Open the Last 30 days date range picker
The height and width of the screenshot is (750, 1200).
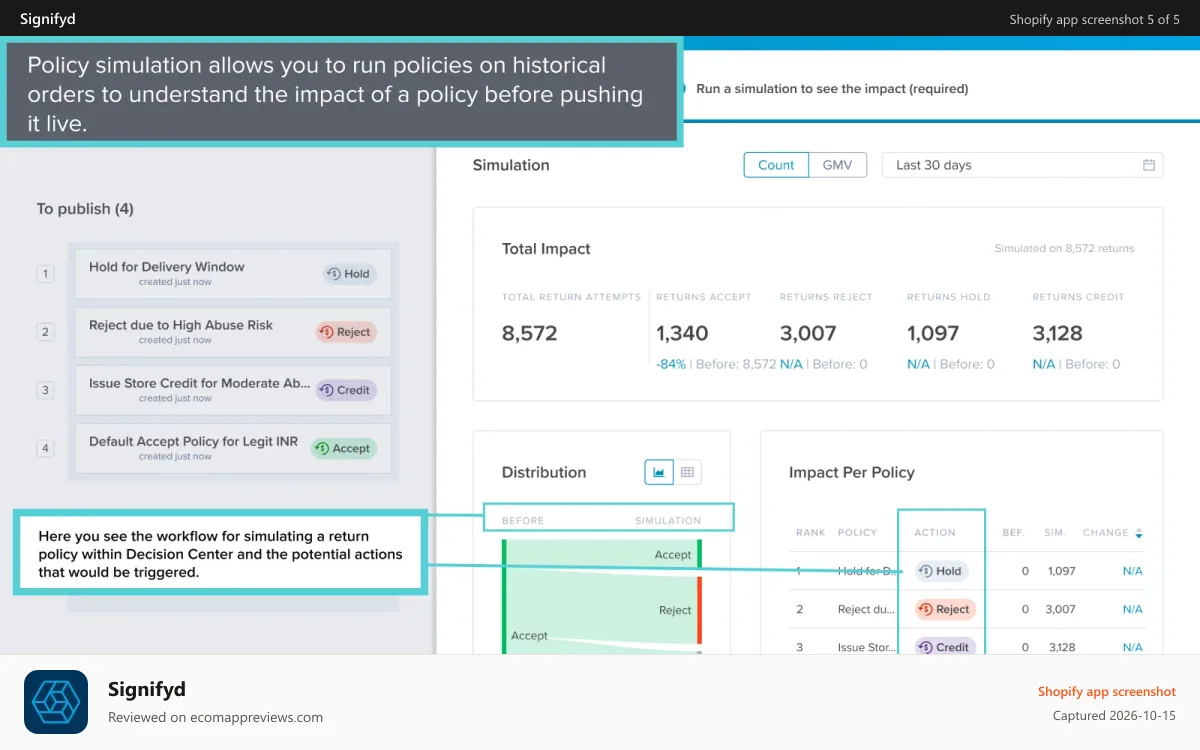point(1022,165)
